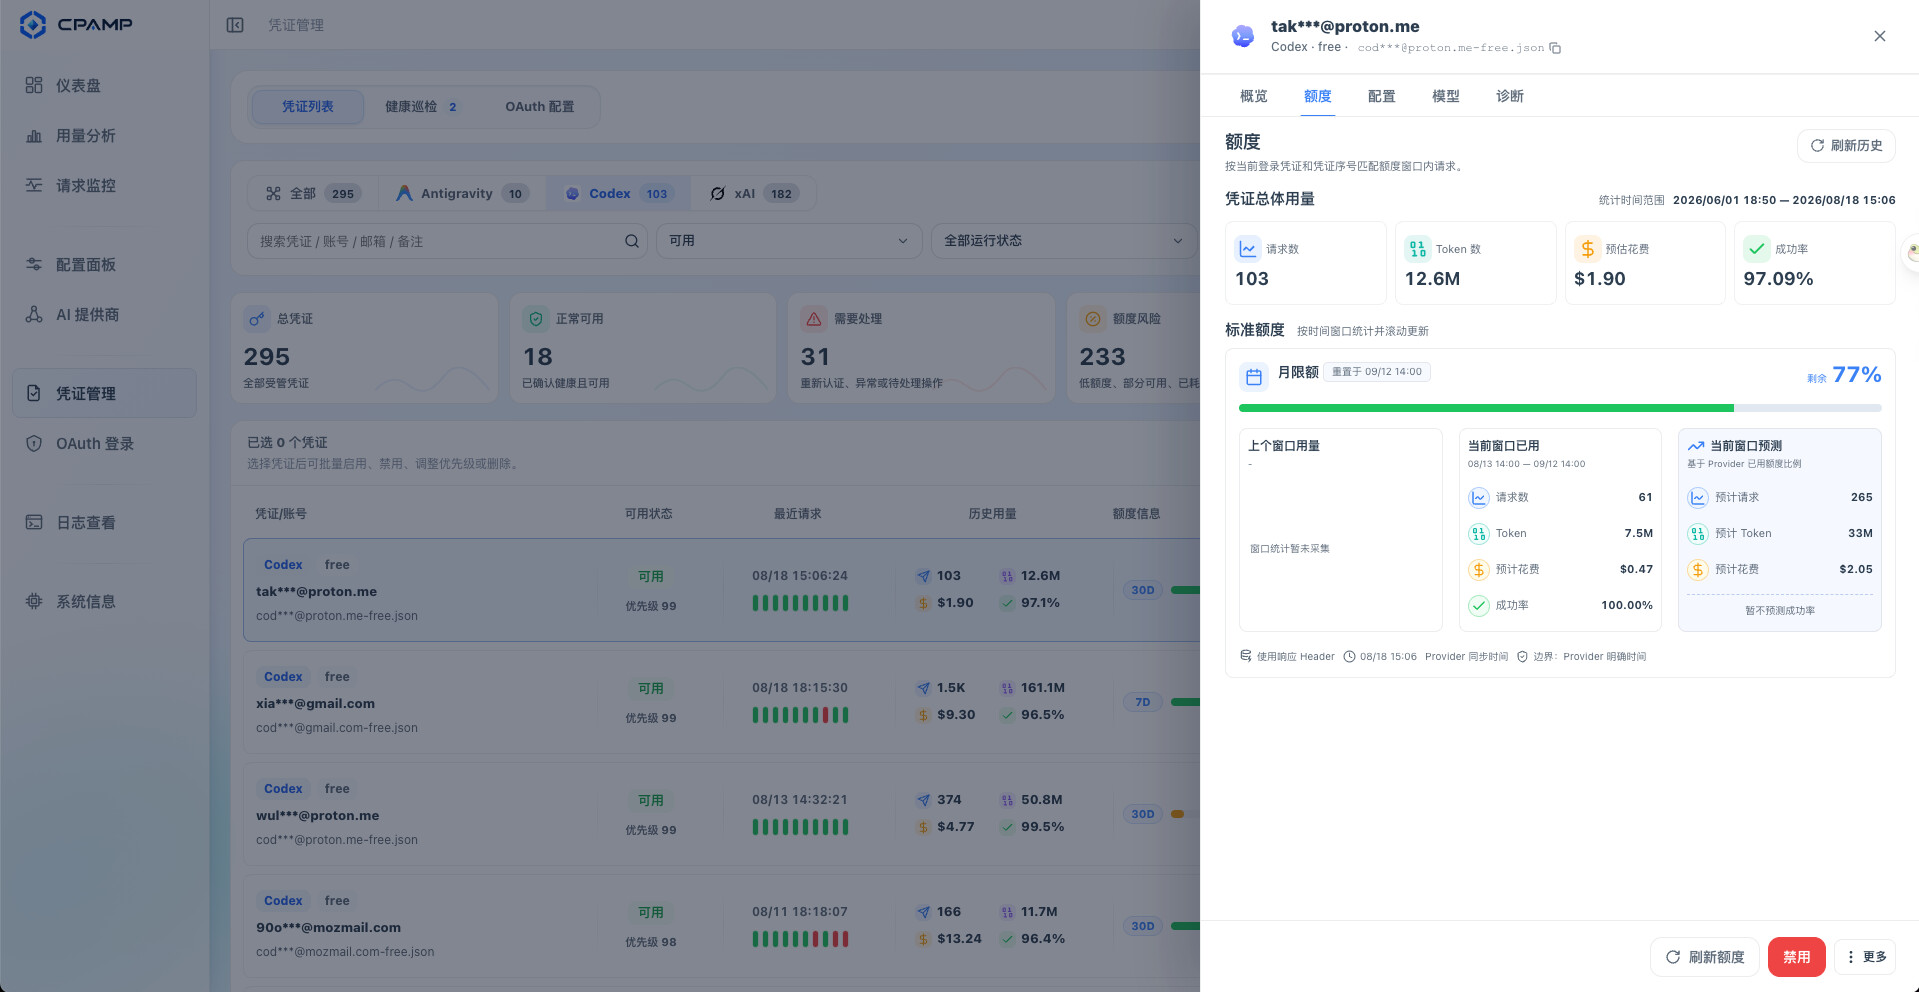Click the search magnifier icon
1919x992 pixels.
(632, 241)
